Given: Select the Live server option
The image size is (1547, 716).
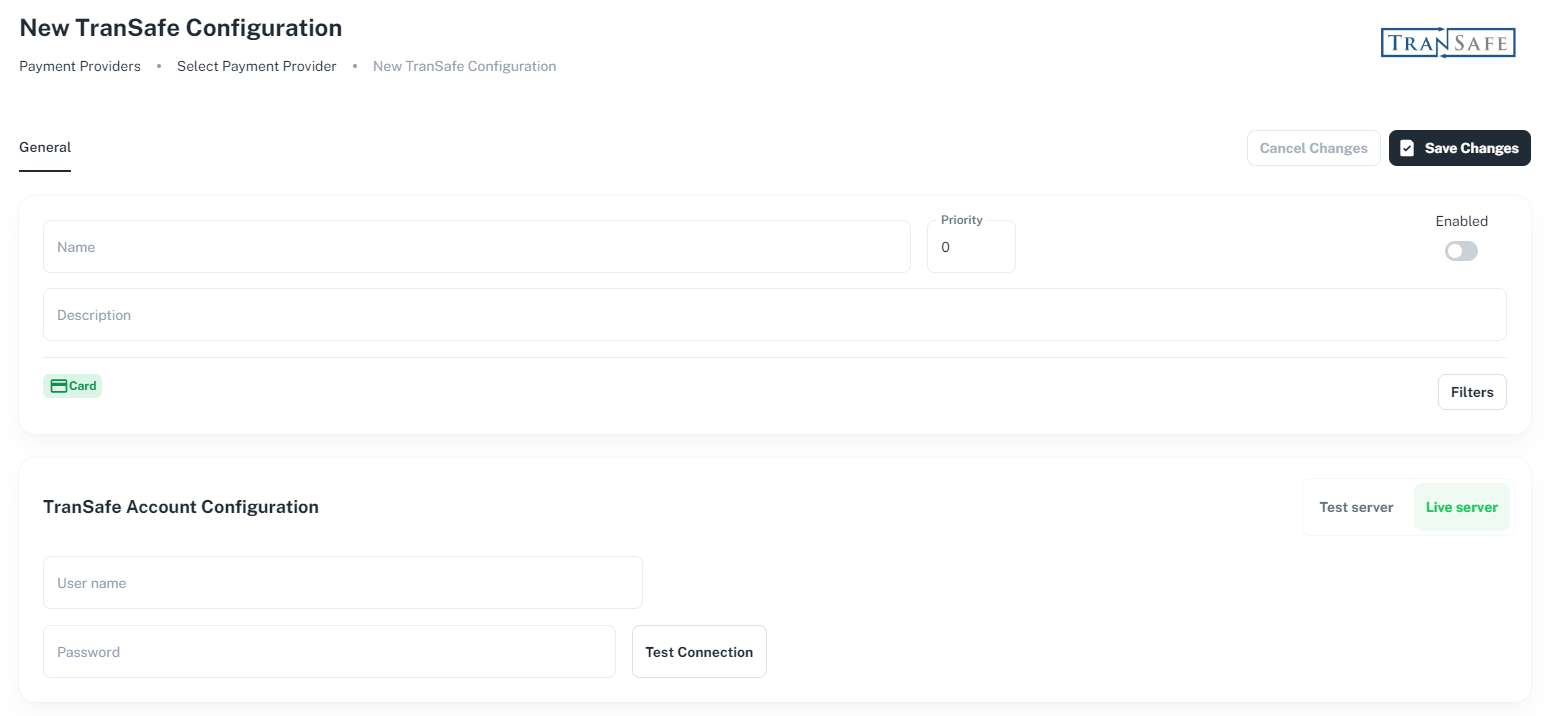Looking at the screenshot, I should [x=1461, y=507].
